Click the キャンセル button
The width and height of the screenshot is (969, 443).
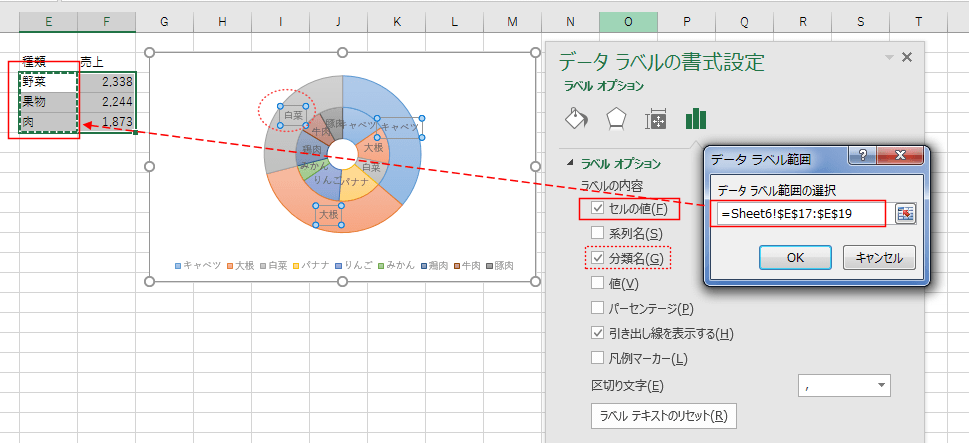tap(879, 257)
